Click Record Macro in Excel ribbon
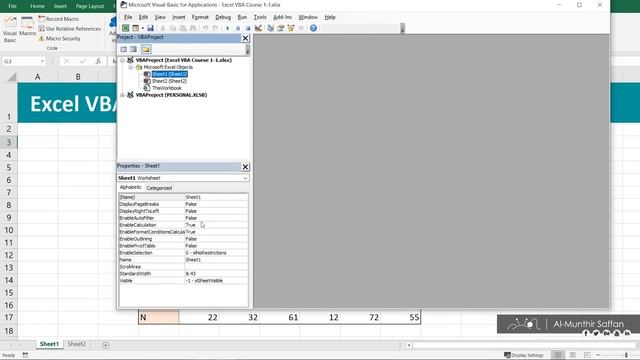This screenshot has height=360, width=640. coord(58,19)
